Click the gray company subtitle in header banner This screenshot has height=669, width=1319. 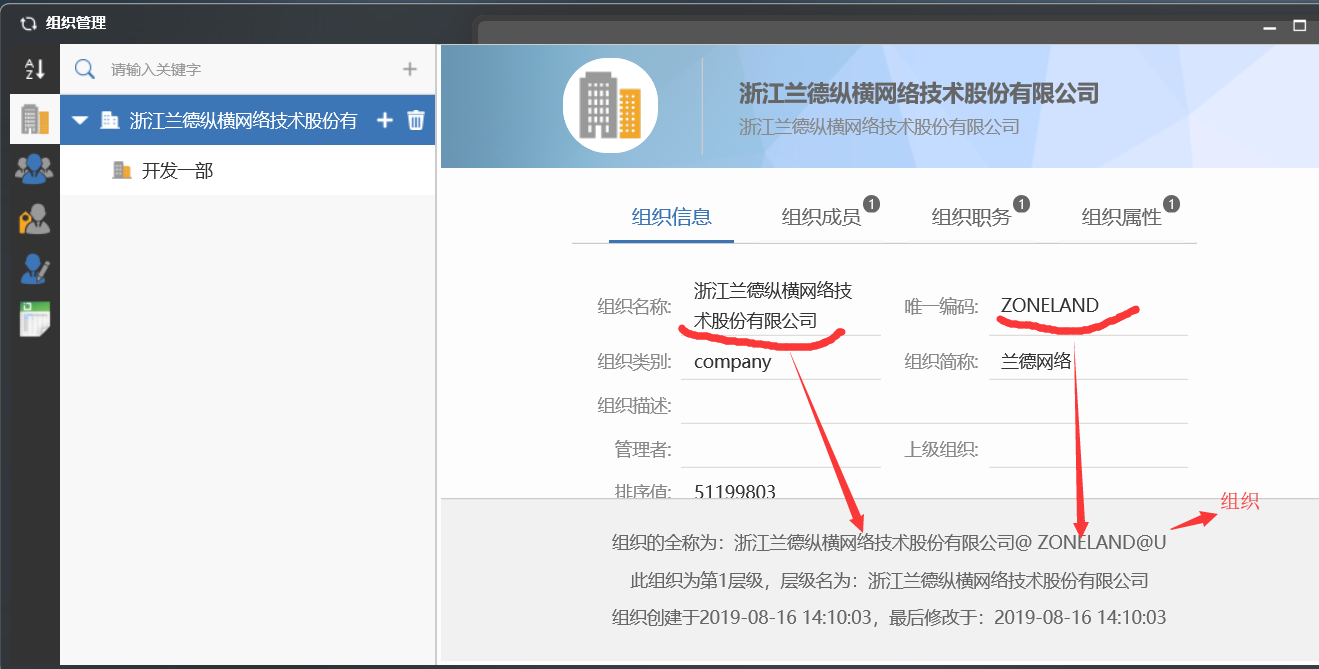coord(879,127)
